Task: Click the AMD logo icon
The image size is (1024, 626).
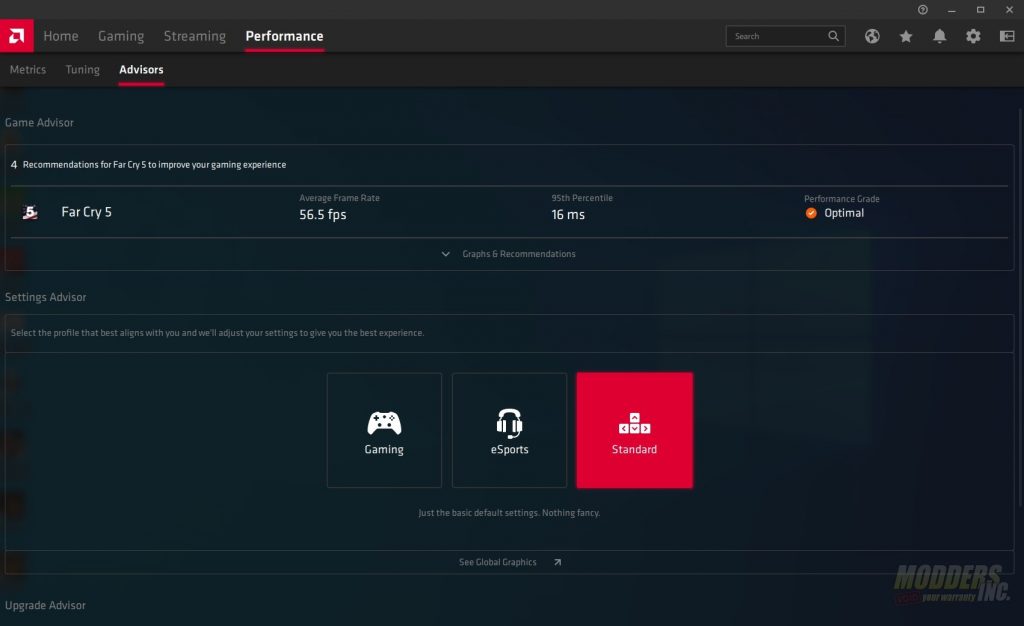Action: pyautogui.click(x=16, y=36)
